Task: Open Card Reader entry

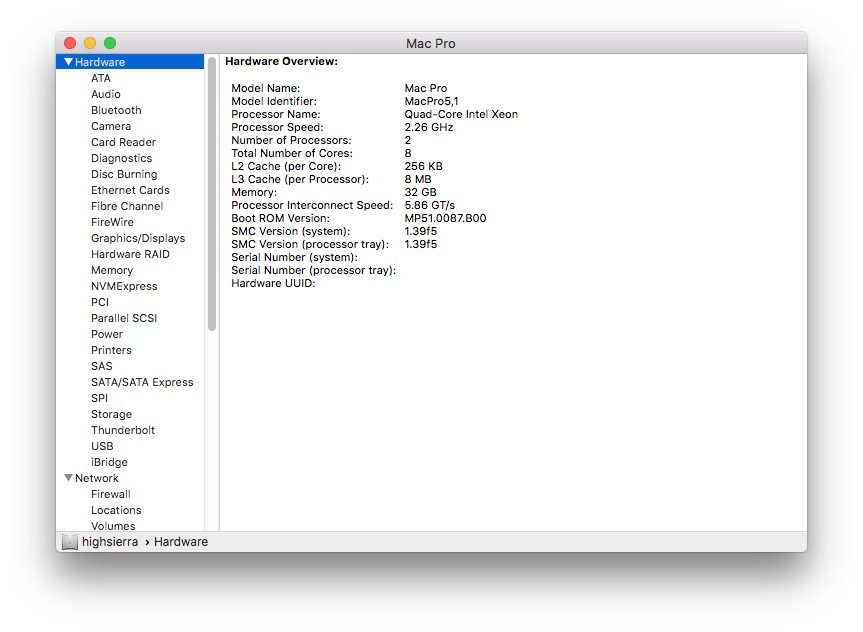Action: tap(123, 142)
